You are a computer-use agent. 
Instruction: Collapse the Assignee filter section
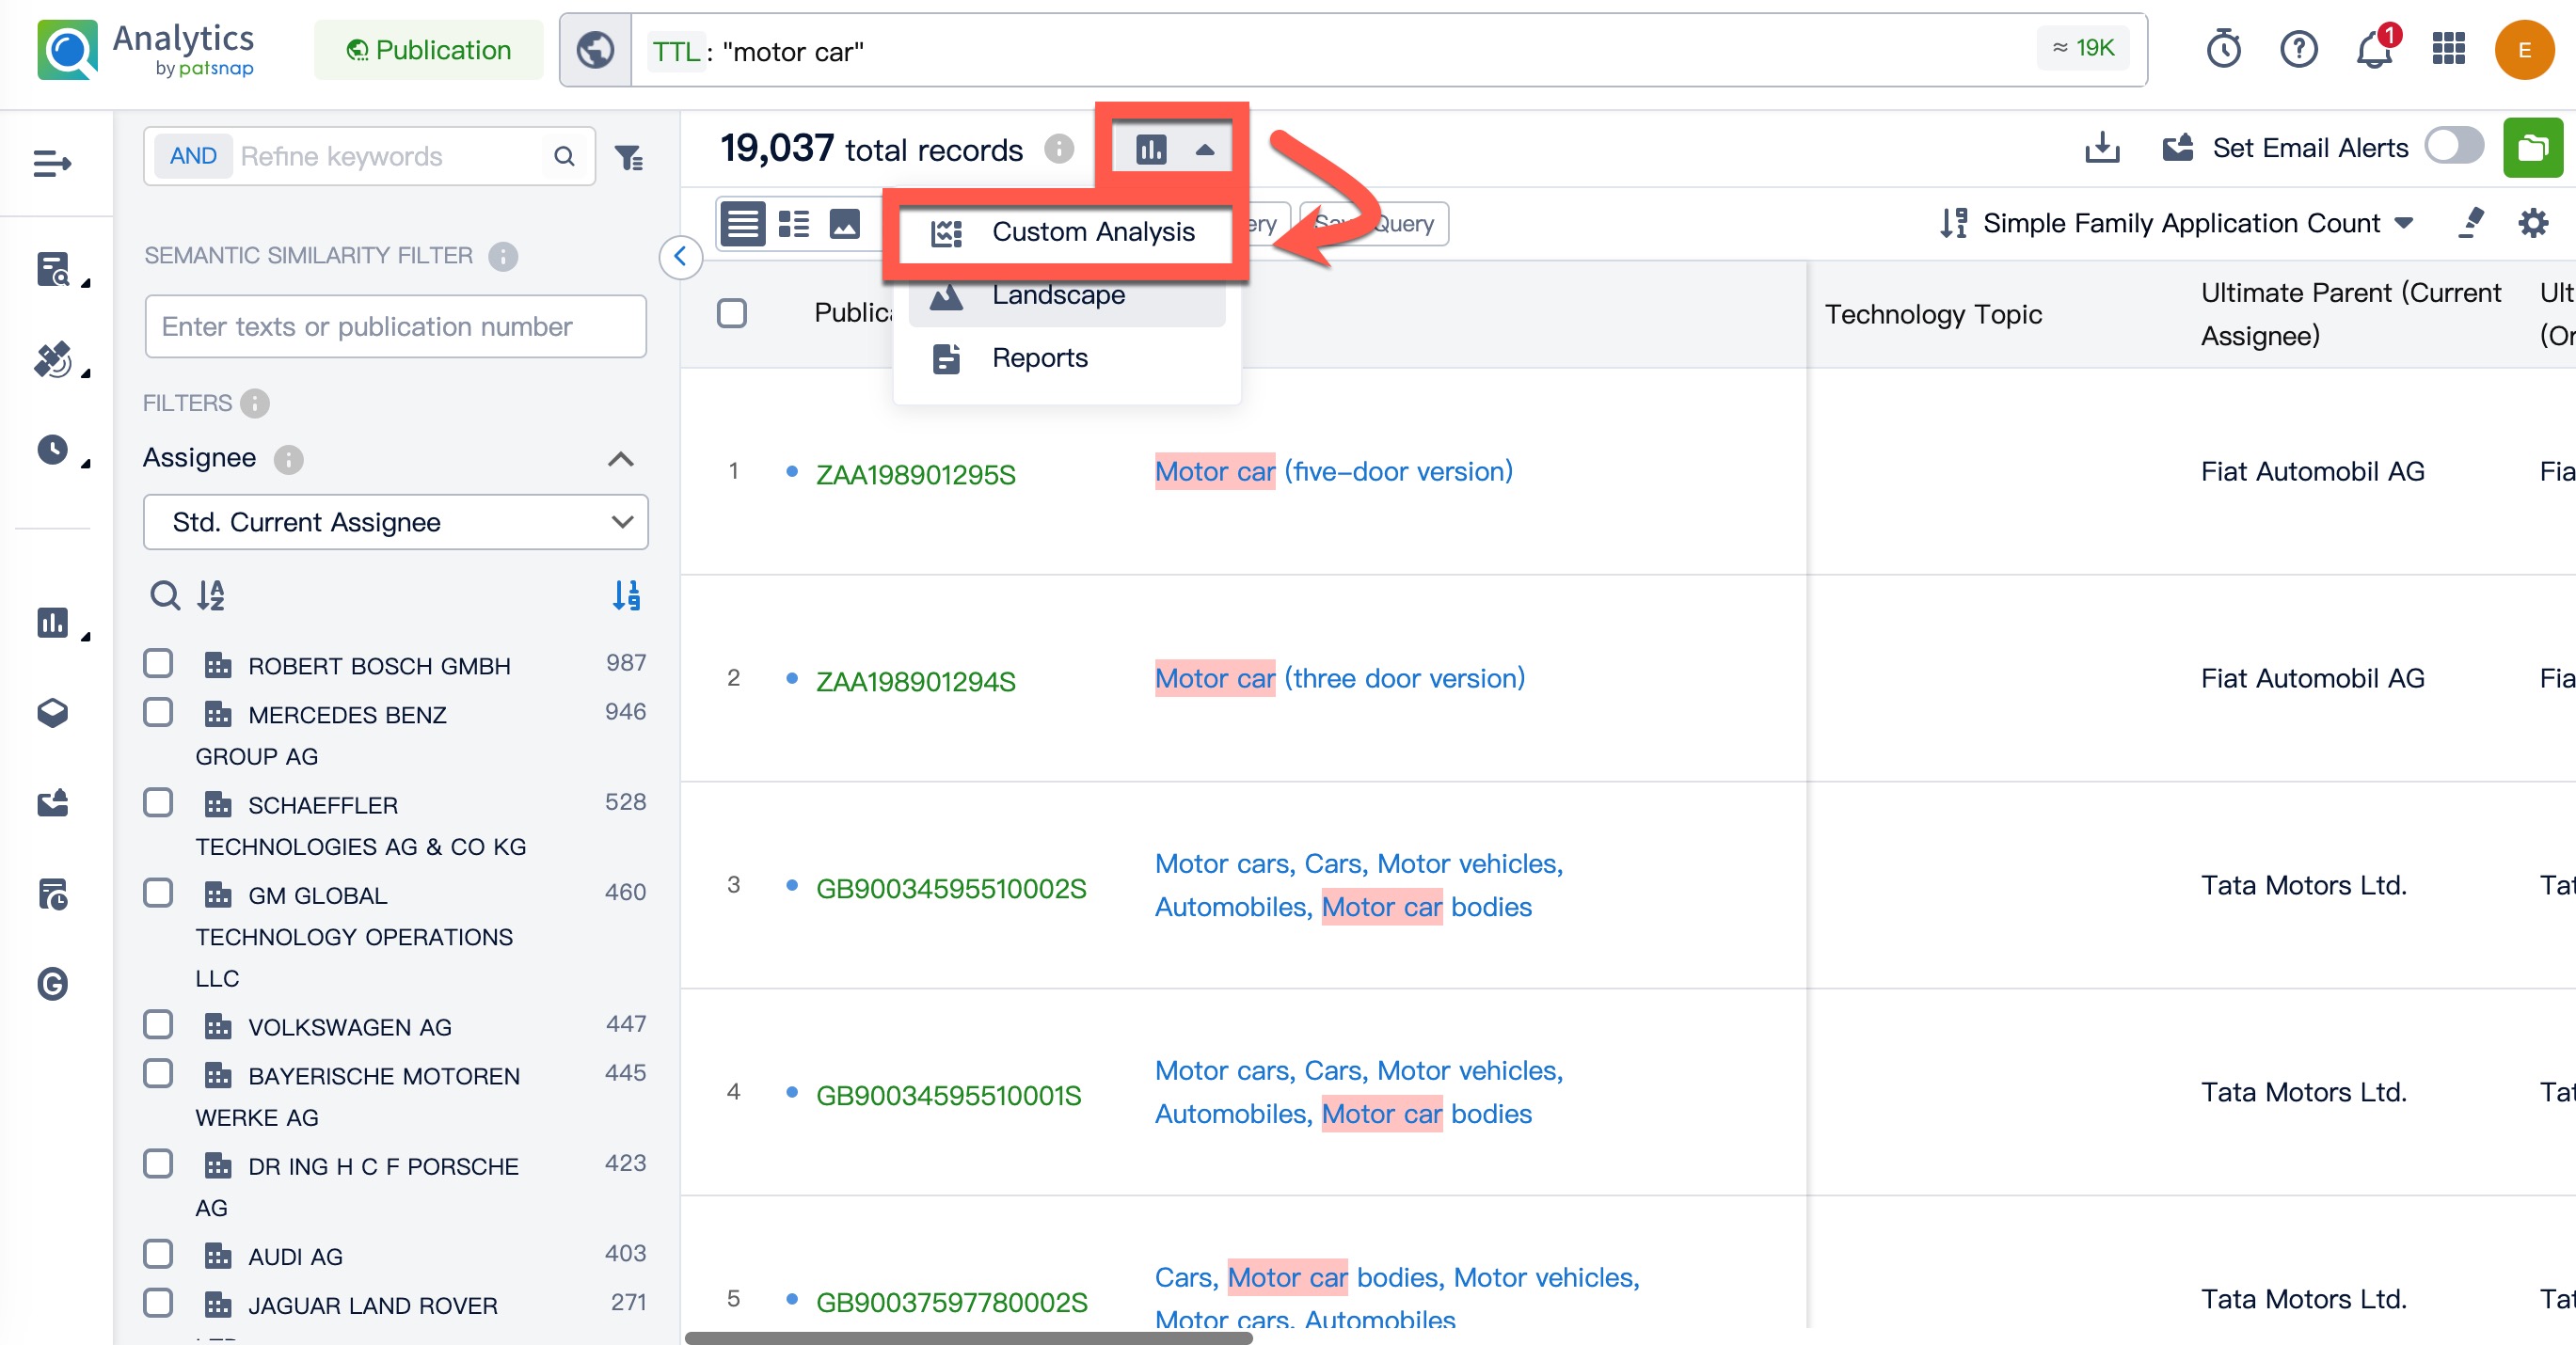(x=620, y=459)
